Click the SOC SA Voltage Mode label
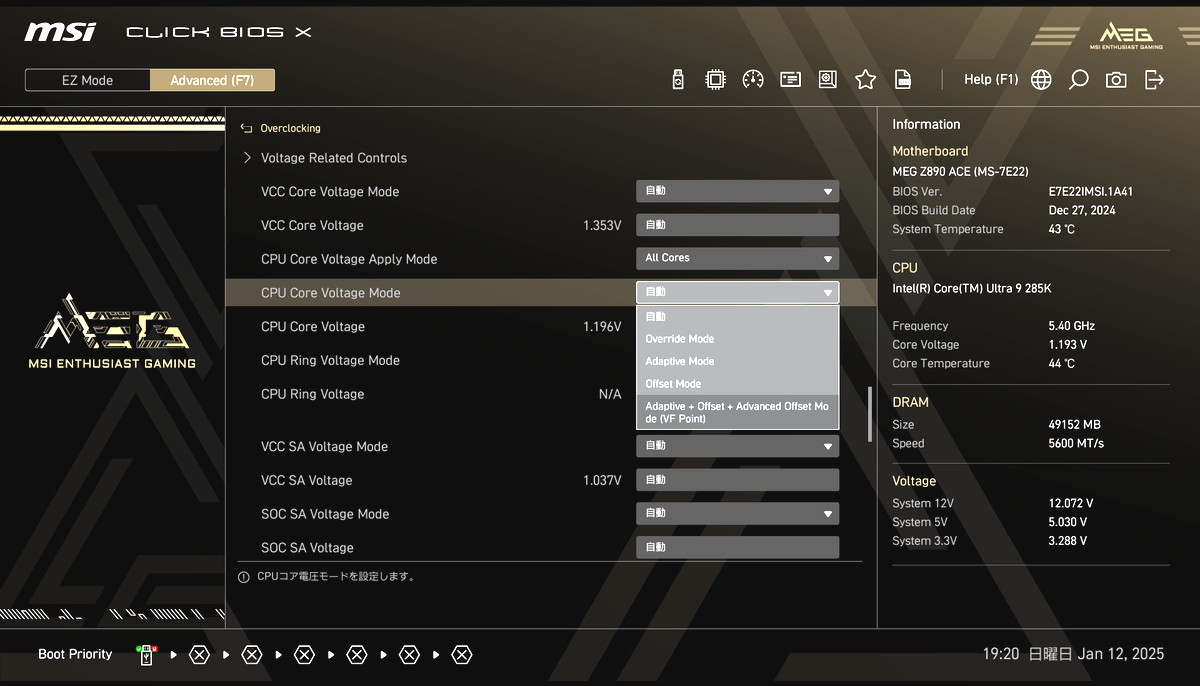This screenshot has width=1200, height=686. [325, 514]
